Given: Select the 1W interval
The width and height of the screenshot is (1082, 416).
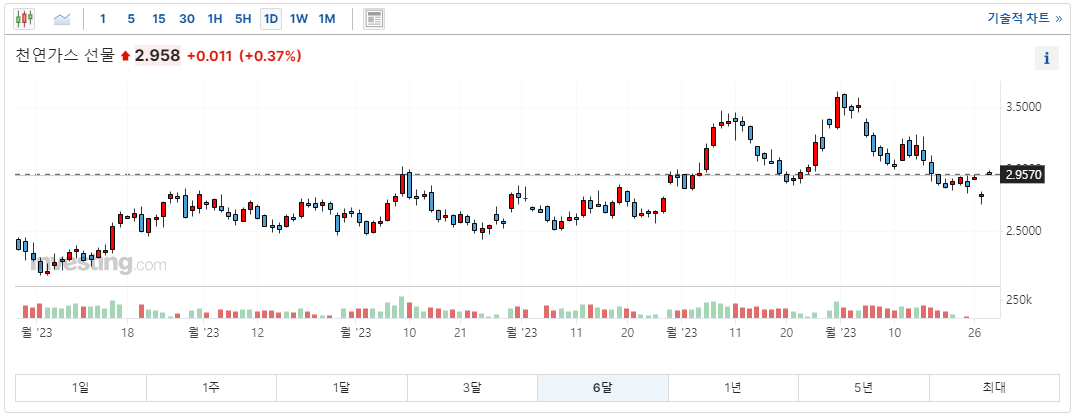Looking at the screenshot, I should click(299, 19).
